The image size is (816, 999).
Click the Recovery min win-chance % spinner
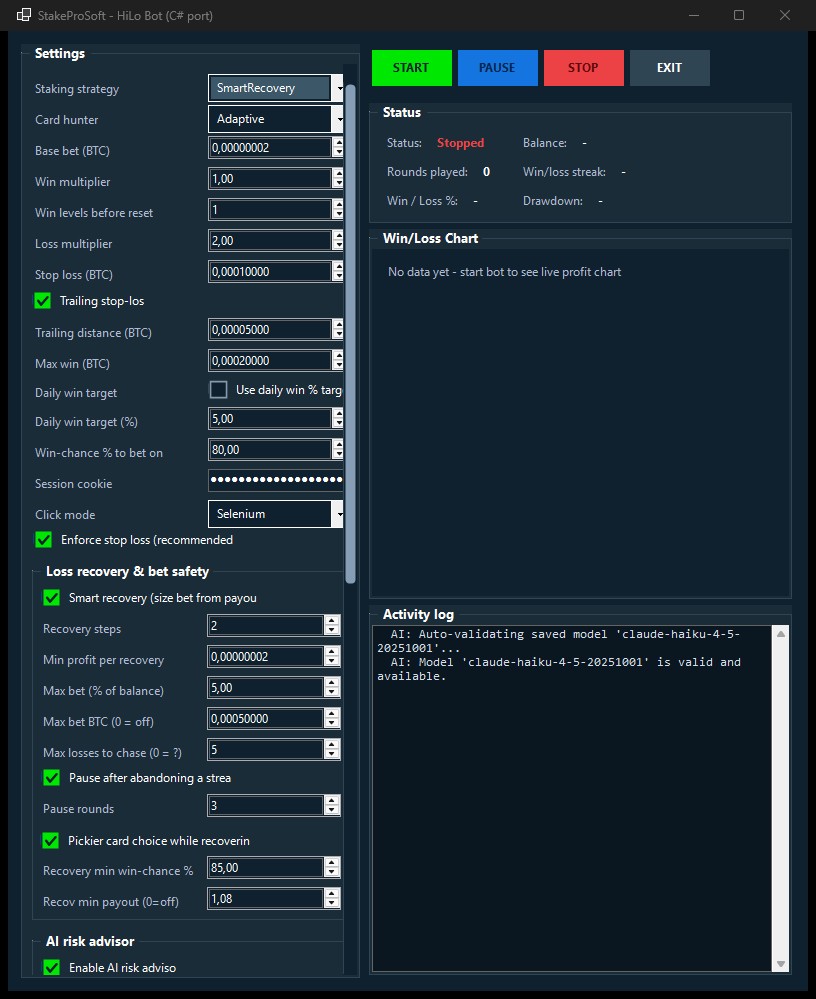tap(332, 868)
